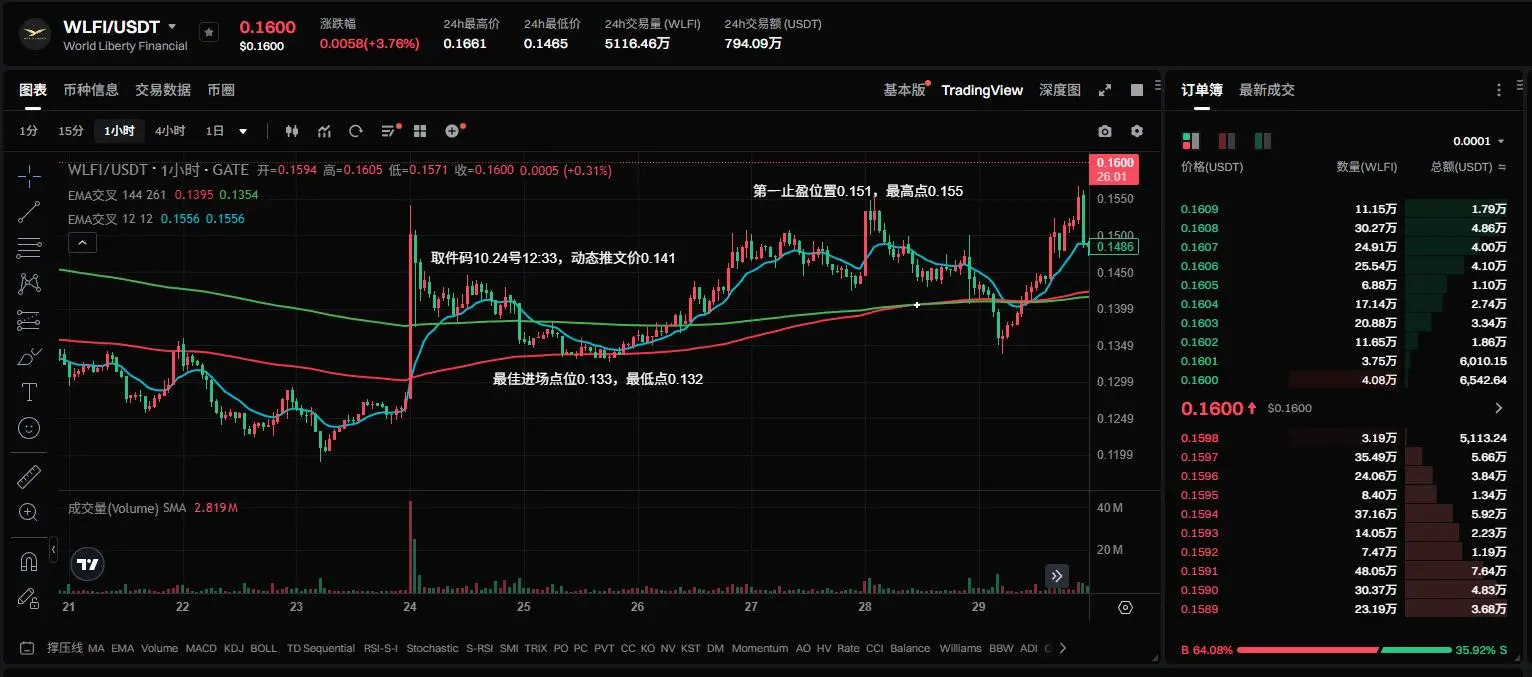Activate the zoom-in magnifier tool

[29, 512]
